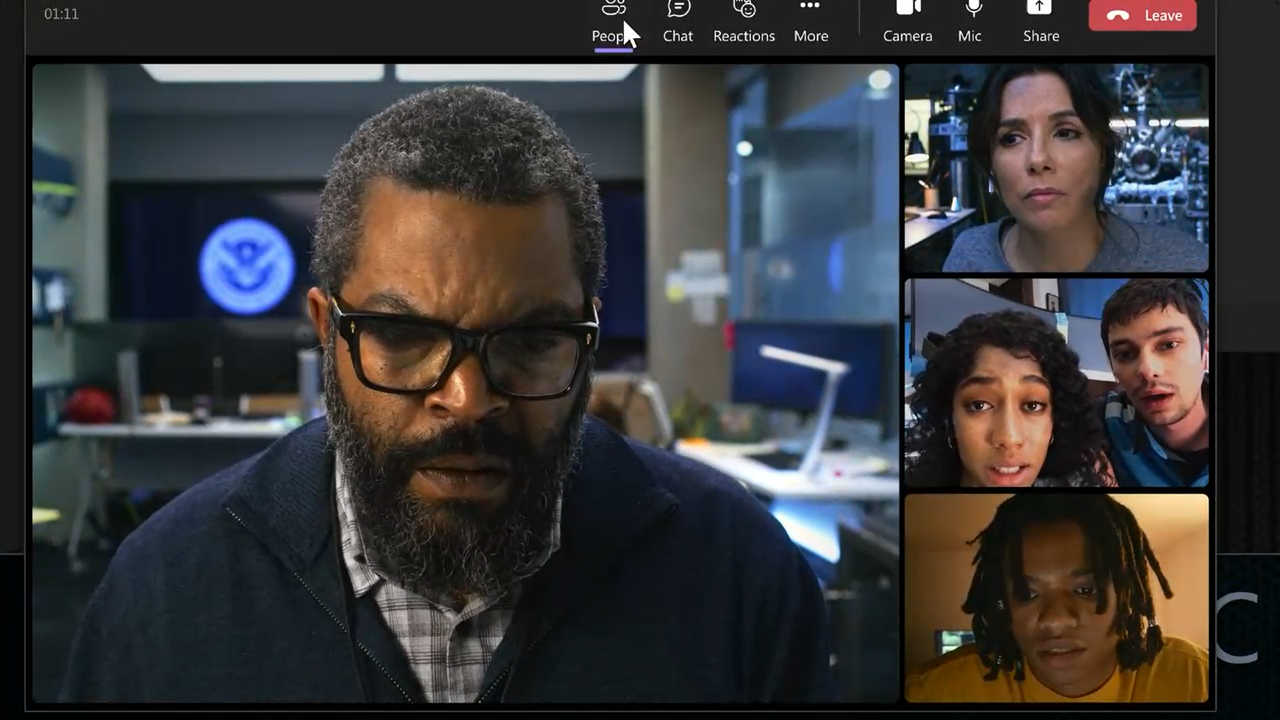This screenshot has width=1280, height=720.
Task: Select the woman in lab video tile
Action: (1057, 168)
